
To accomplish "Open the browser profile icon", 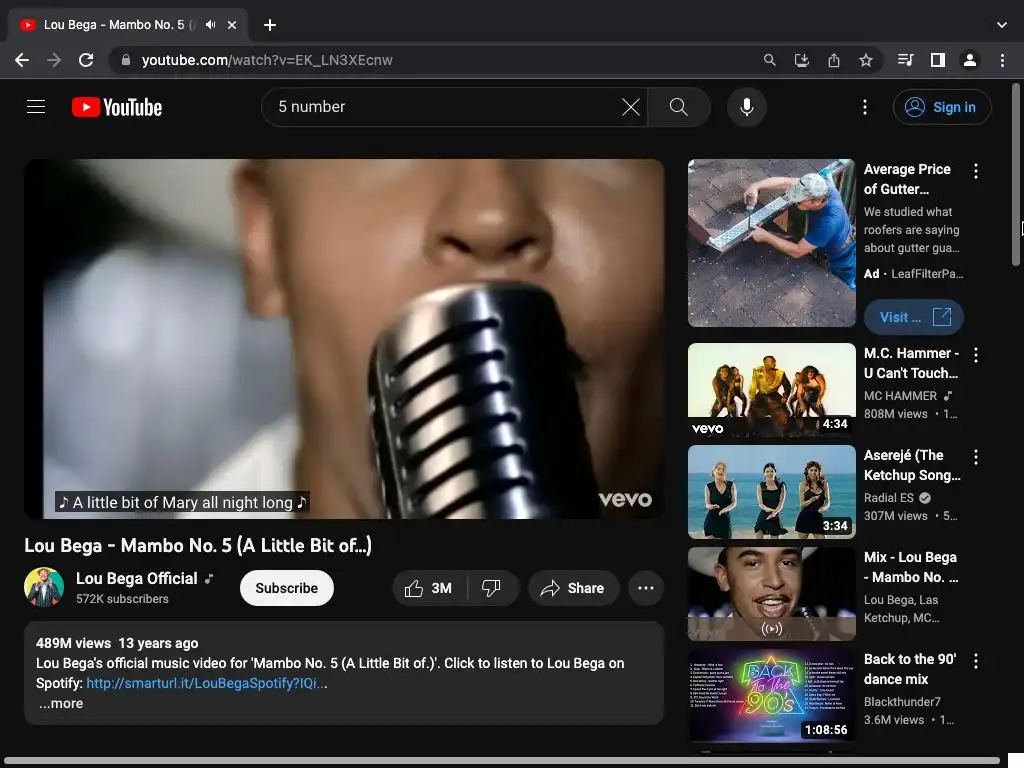I will [969, 60].
